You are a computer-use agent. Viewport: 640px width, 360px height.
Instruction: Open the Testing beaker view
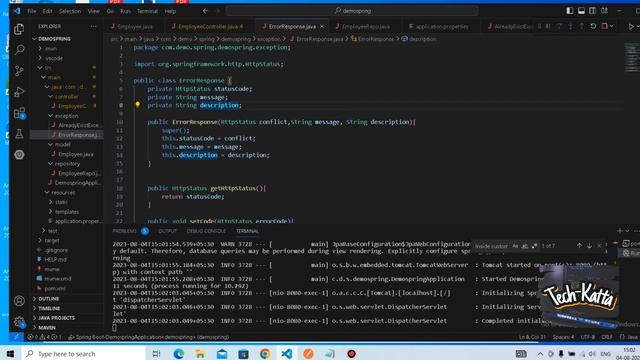point(19,134)
